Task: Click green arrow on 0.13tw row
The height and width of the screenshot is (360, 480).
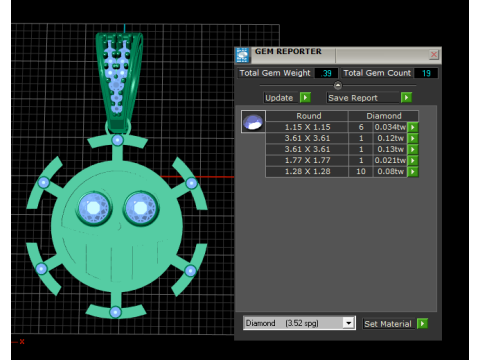Action: click(413, 149)
